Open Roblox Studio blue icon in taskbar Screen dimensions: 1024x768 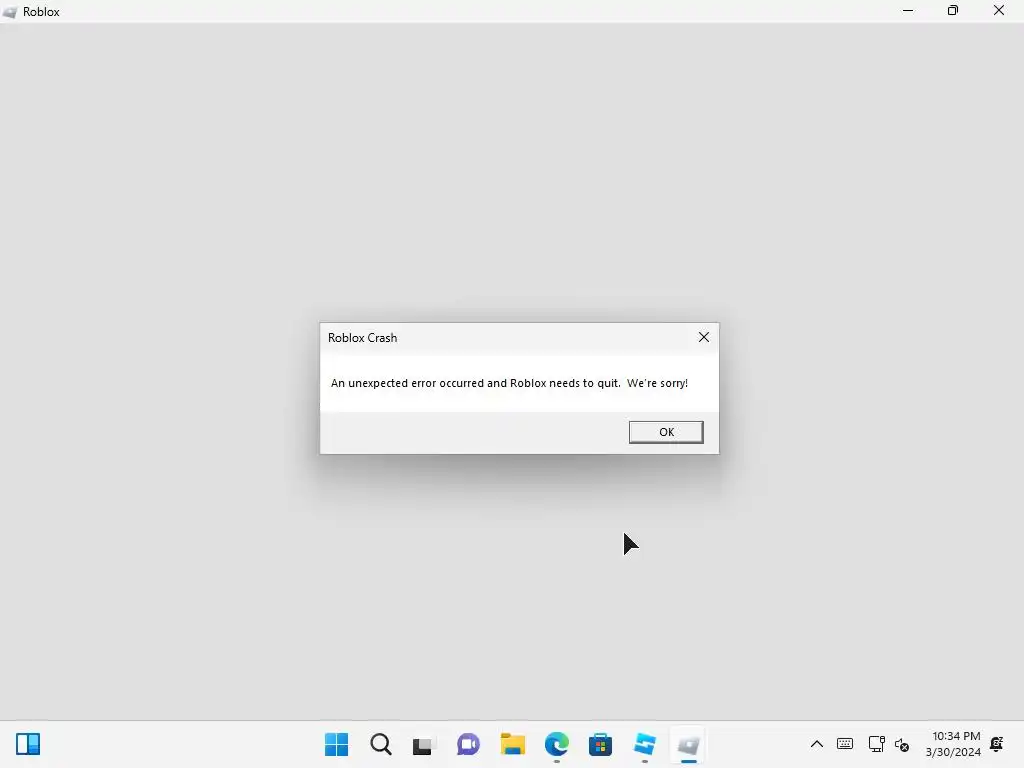click(645, 744)
